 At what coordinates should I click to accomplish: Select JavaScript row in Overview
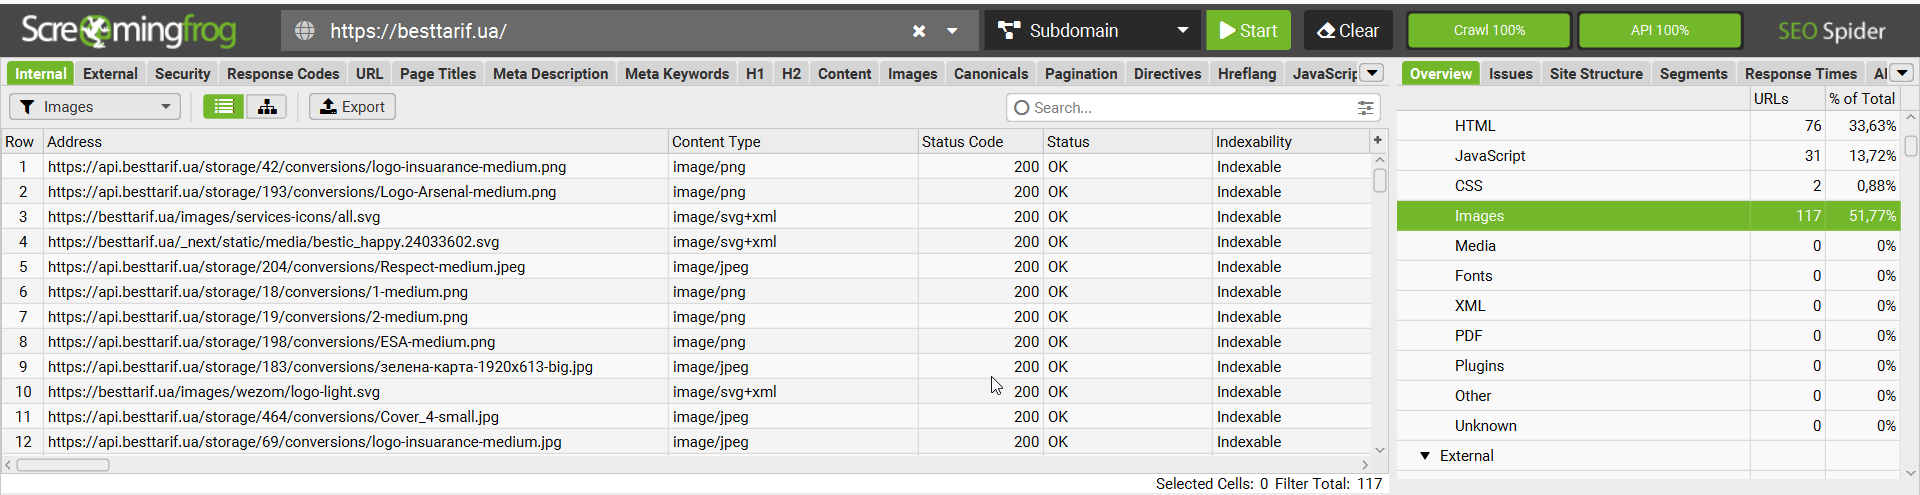1648,155
